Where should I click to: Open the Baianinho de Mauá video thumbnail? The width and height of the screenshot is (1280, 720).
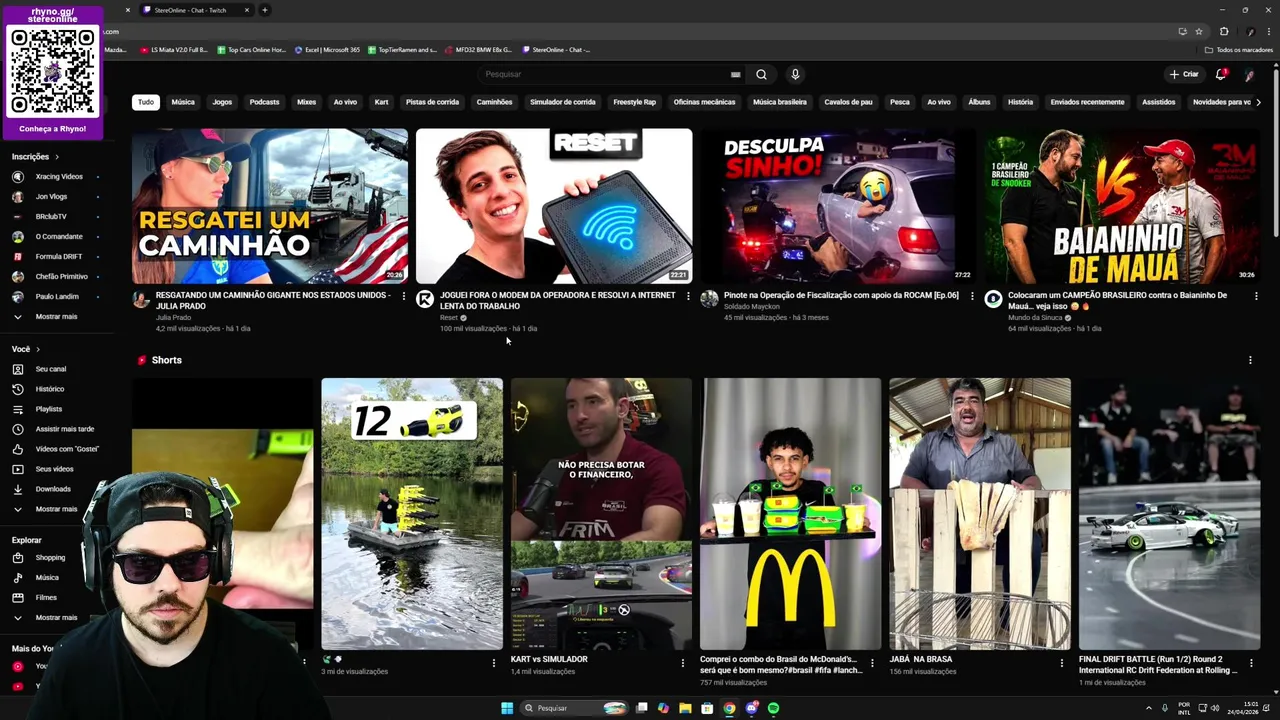click(1122, 206)
